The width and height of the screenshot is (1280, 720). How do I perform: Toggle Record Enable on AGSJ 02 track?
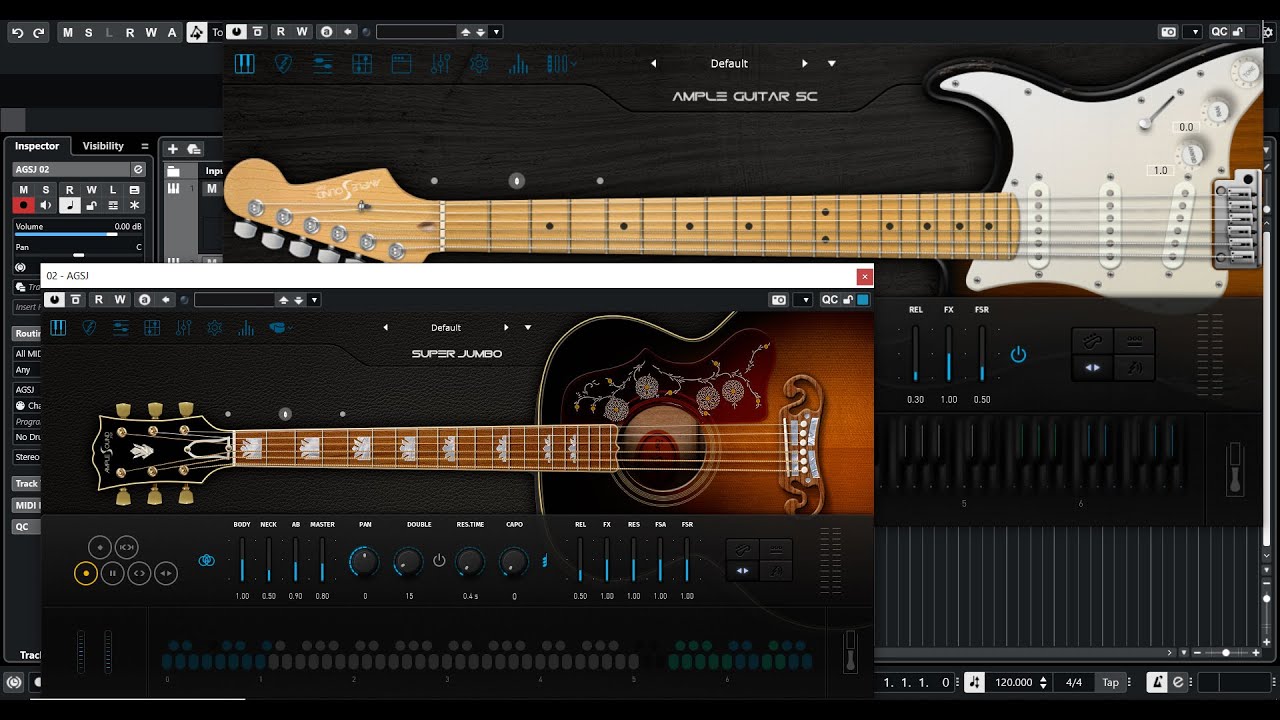point(23,205)
